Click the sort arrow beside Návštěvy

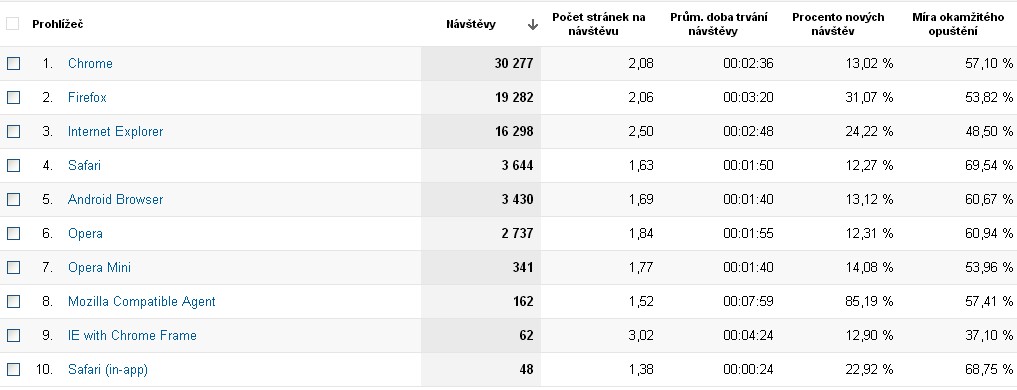point(532,25)
